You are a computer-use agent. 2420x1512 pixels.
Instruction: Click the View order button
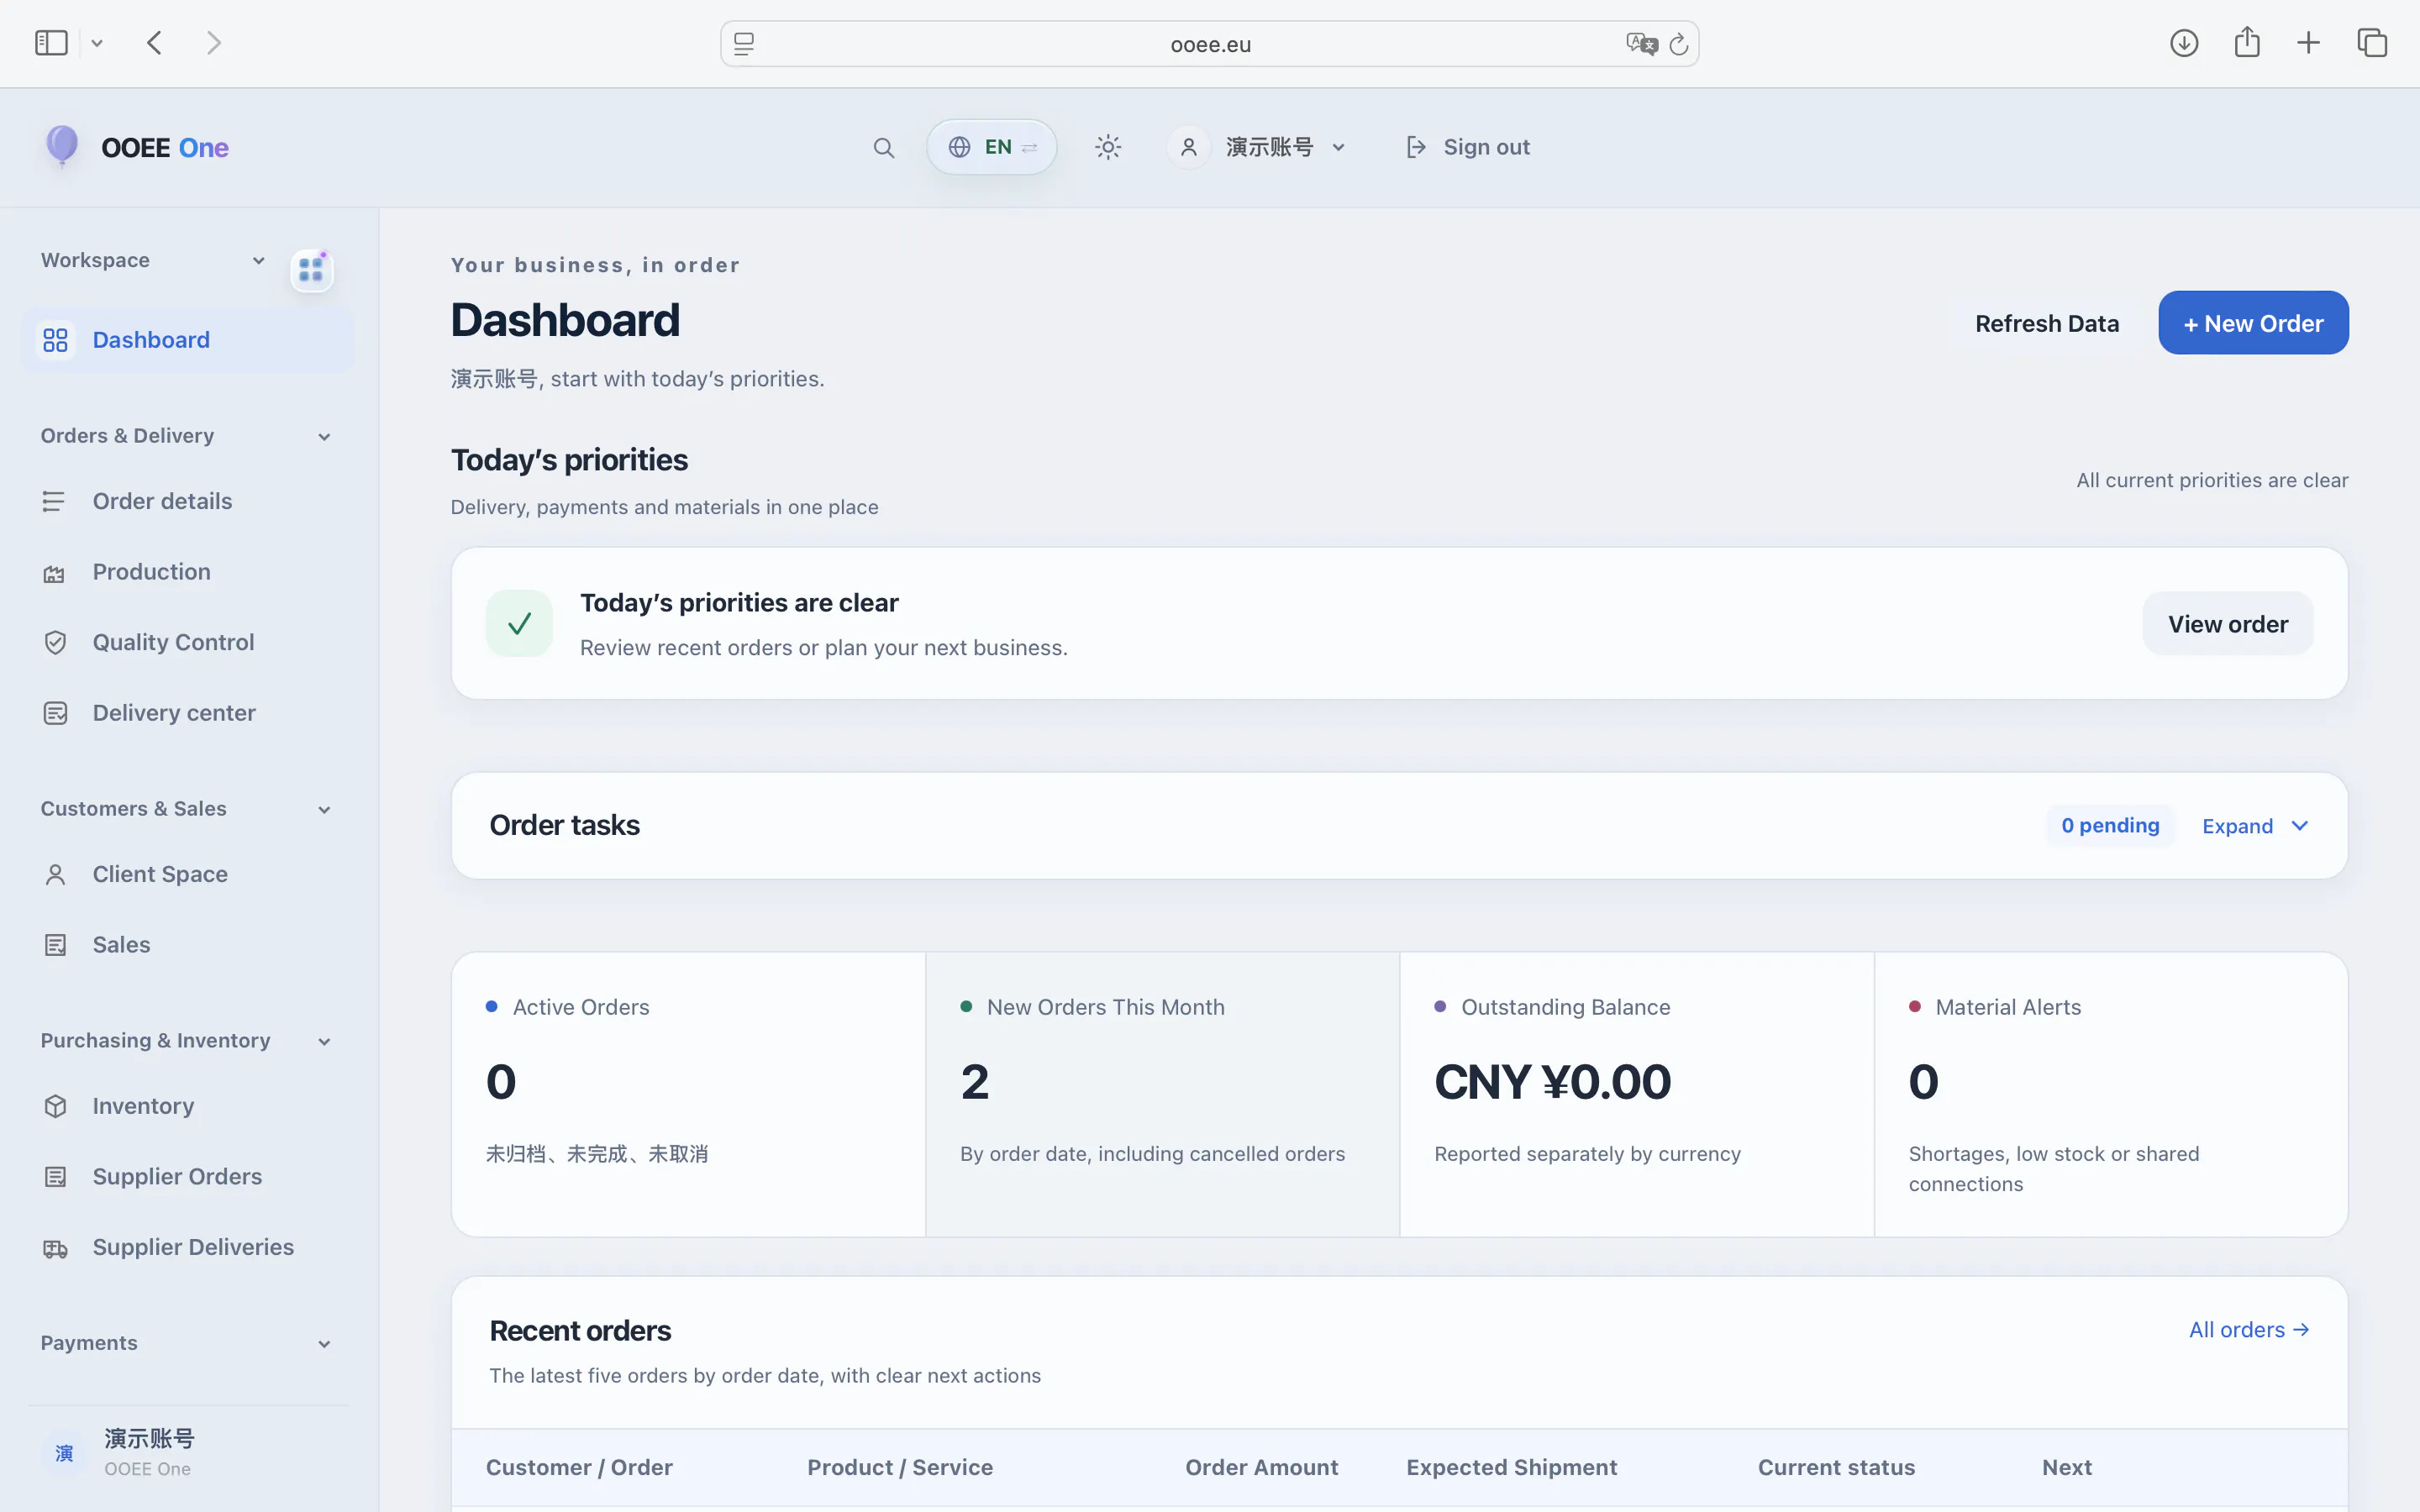click(2227, 624)
